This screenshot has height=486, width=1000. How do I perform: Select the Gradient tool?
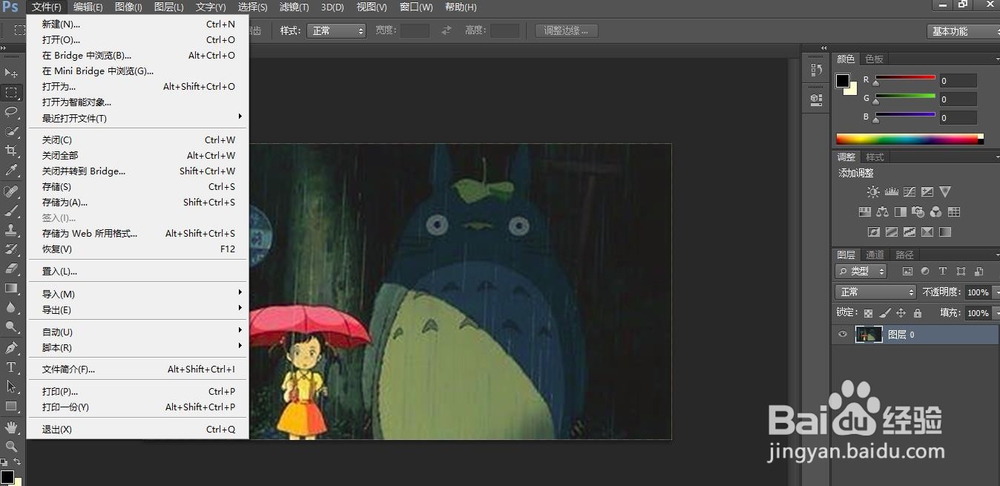(11, 288)
